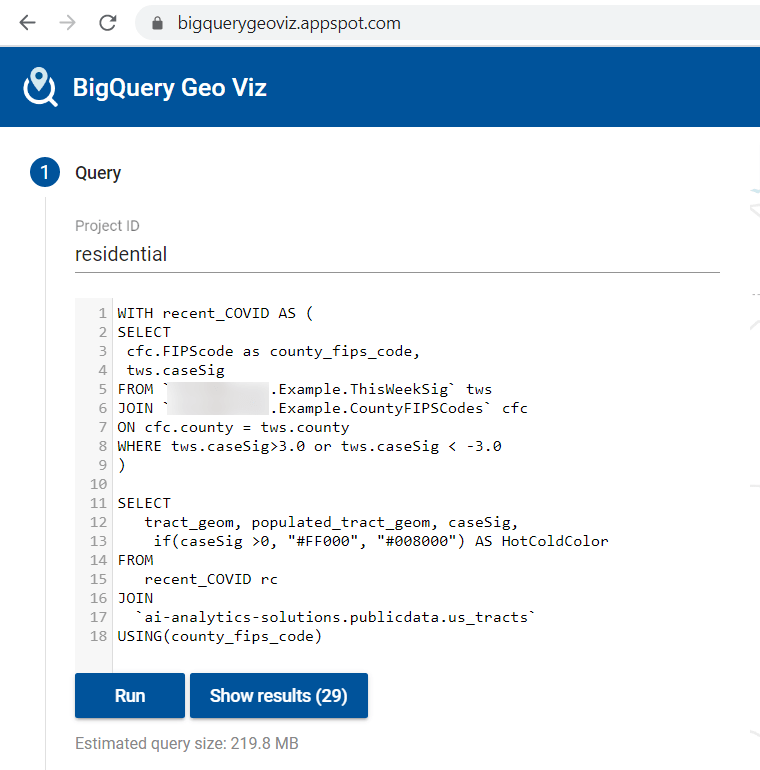Click the padlock site security icon
Screen dimensions: 760x770
(x=156, y=22)
